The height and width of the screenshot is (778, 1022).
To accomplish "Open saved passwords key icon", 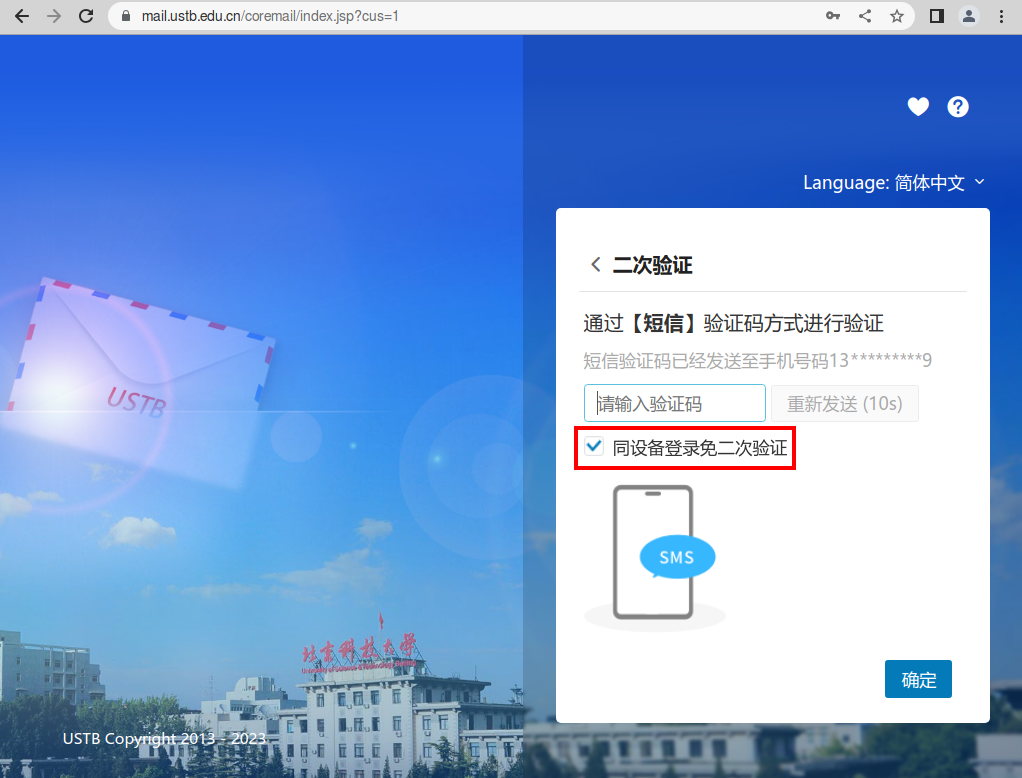I will [x=832, y=16].
